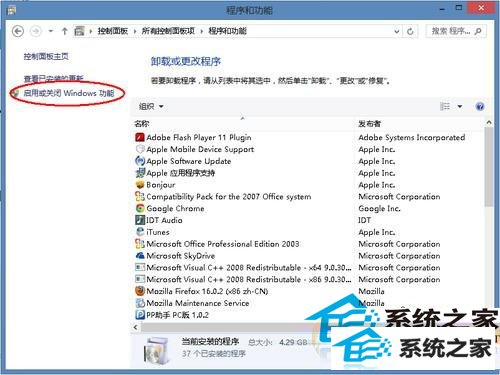Click the Back navigation arrow
Viewport: 500px width, 375px height.
click(x=18, y=31)
